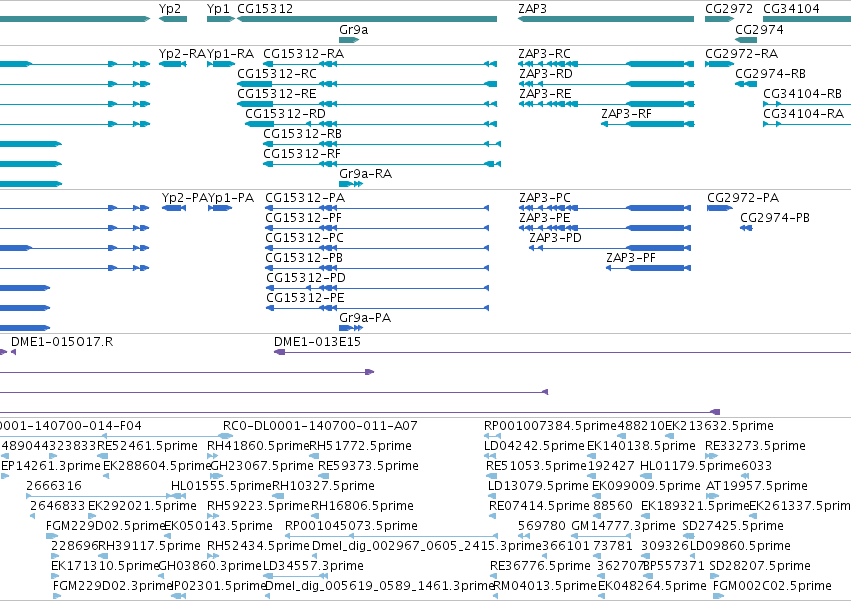The width and height of the screenshot is (851, 601).
Task: Click EST label RE33273.5prime
Action: [x=755, y=446]
